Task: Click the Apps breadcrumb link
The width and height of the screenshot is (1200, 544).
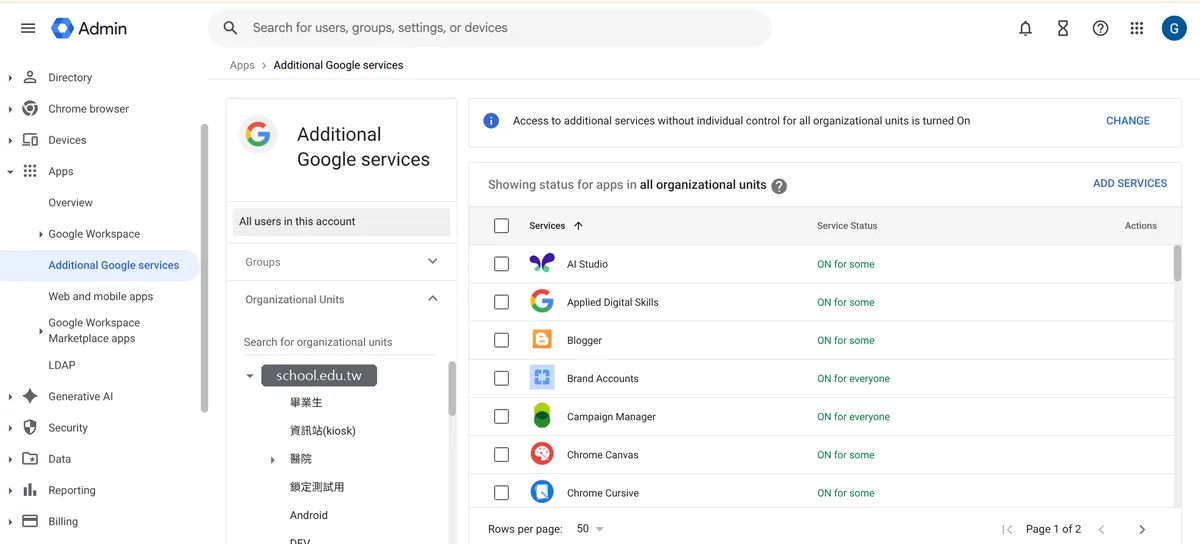Action: [242, 65]
